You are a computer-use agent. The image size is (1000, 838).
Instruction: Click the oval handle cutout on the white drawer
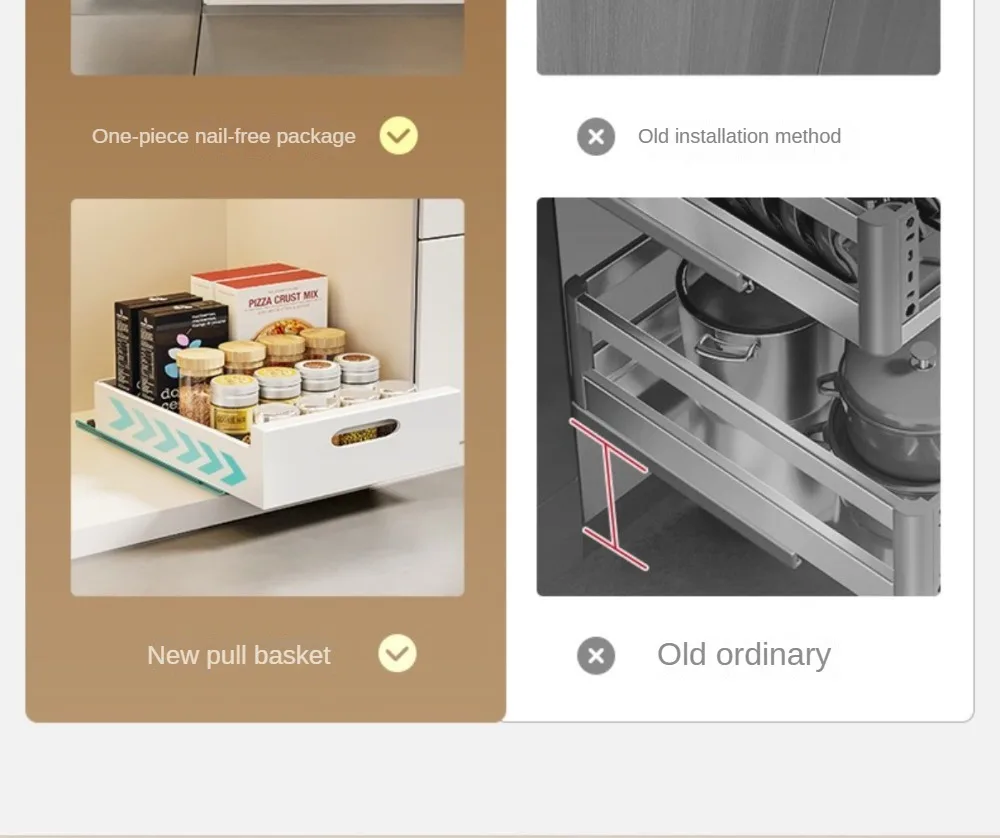coord(365,432)
